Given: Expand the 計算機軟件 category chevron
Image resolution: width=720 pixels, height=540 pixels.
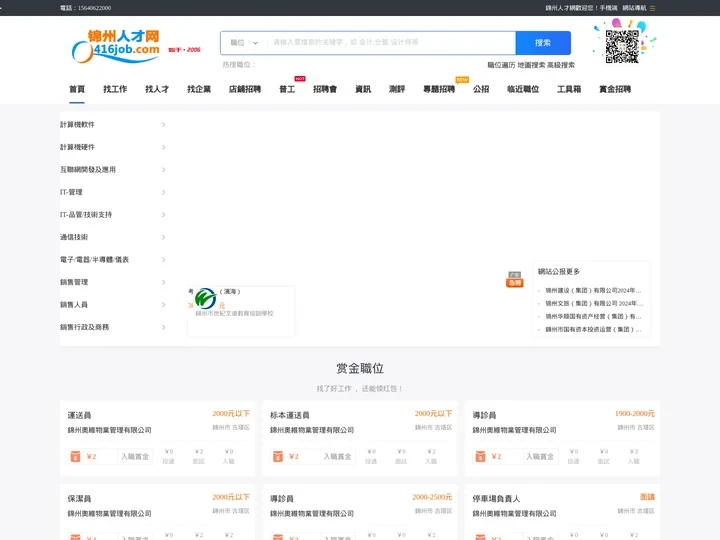Looking at the screenshot, I should (163, 125).
